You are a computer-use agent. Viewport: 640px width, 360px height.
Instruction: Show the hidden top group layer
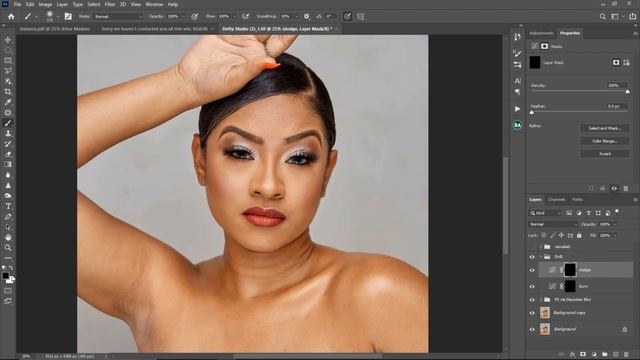click(x=532, y=247)
